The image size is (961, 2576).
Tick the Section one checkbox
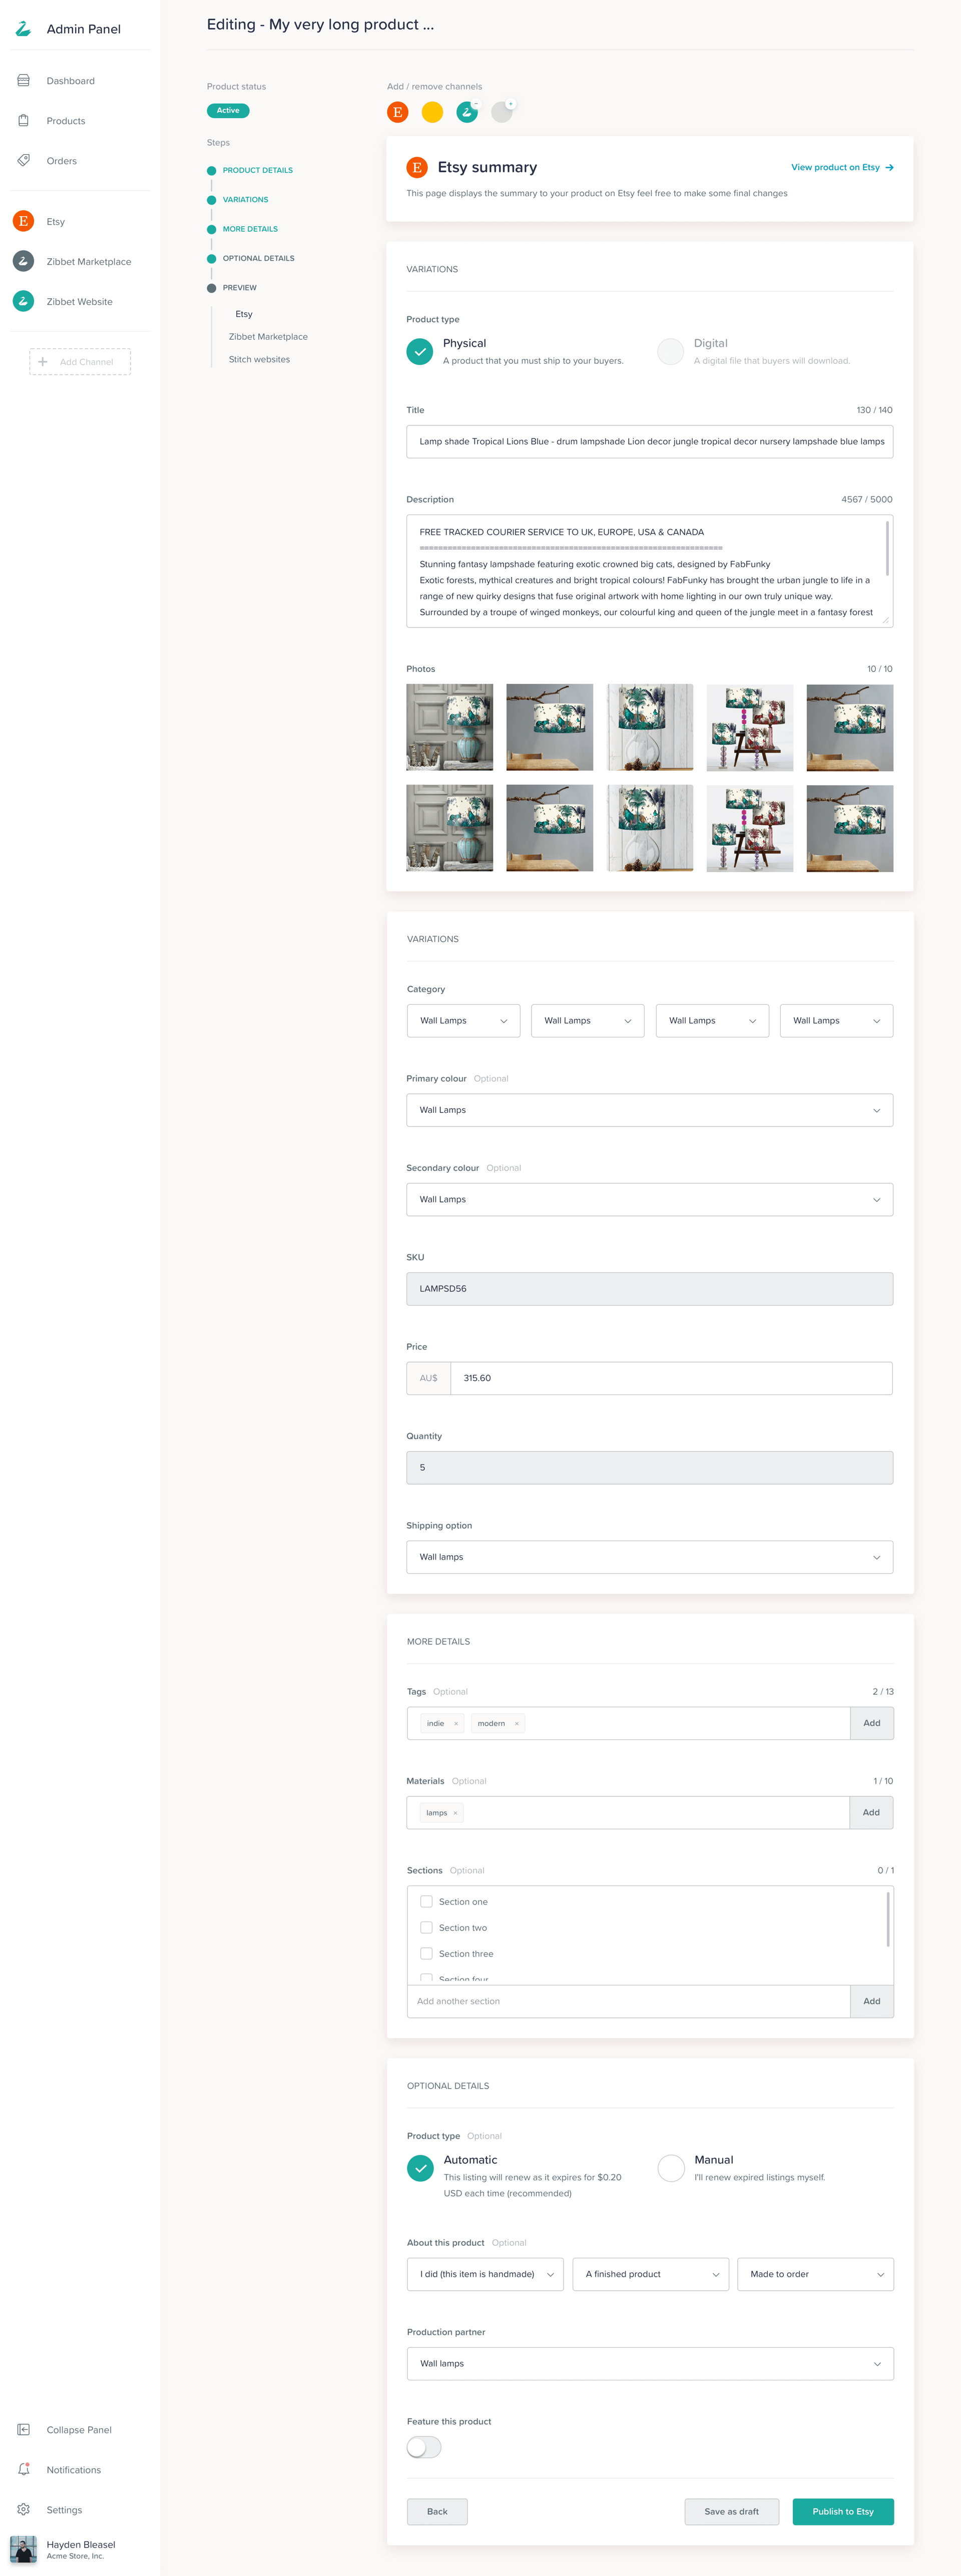[x=426, y=1901]
